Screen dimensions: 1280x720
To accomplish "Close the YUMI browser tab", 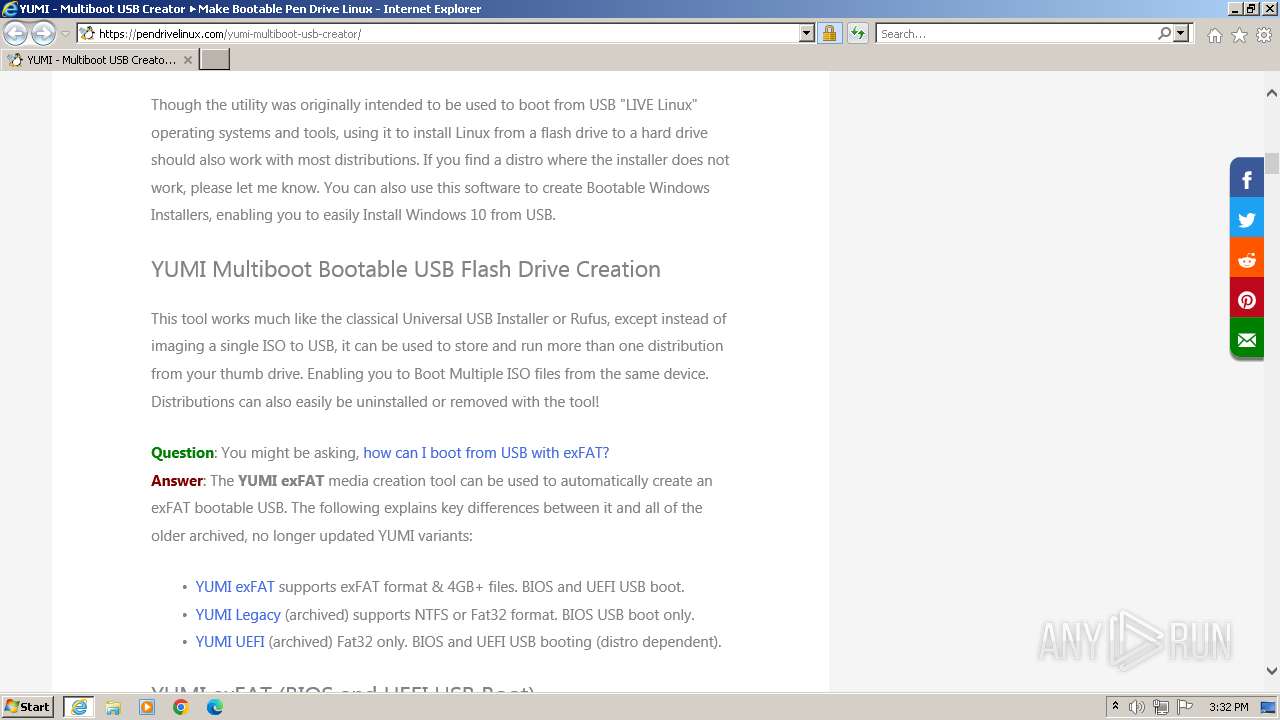I will click(187, 60).
